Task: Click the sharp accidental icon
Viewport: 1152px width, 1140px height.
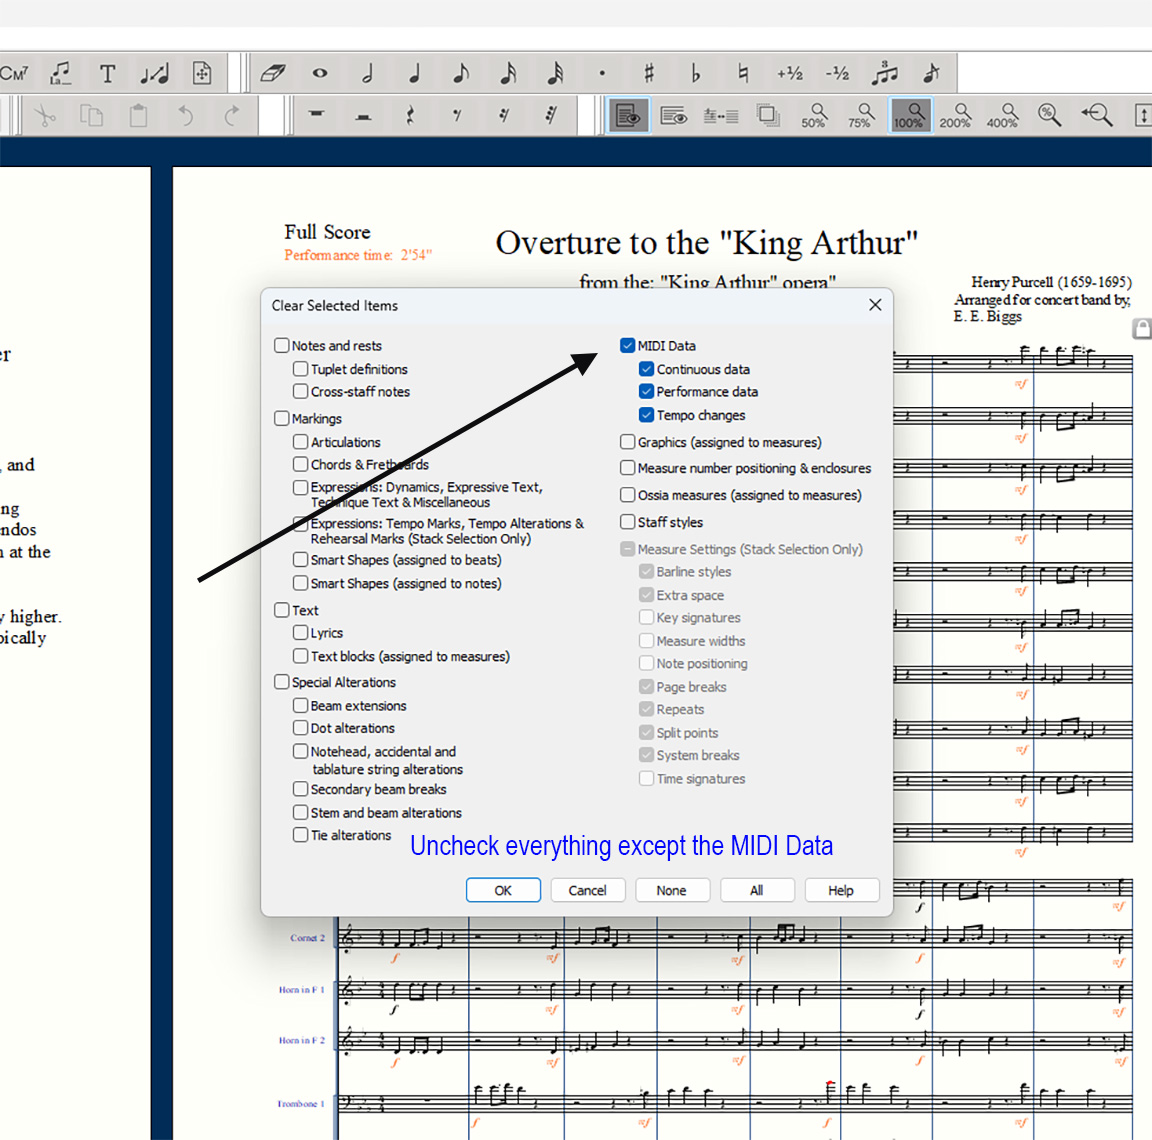Action: tap(649, 73)
